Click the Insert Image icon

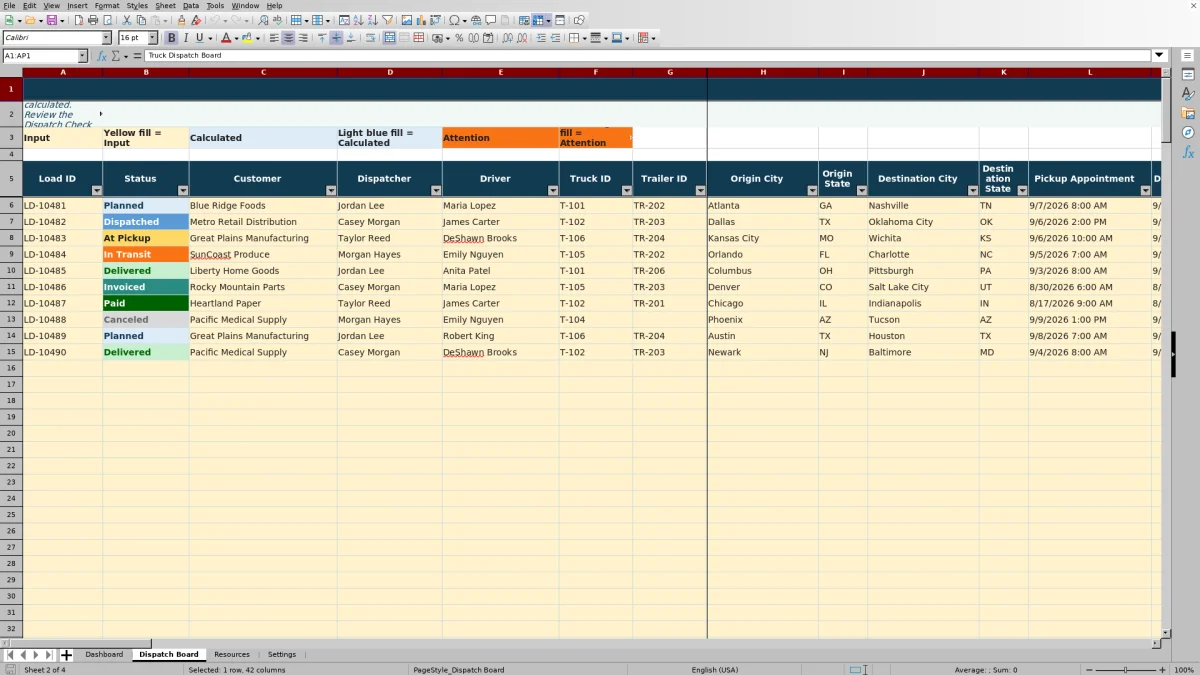point(407,20)
